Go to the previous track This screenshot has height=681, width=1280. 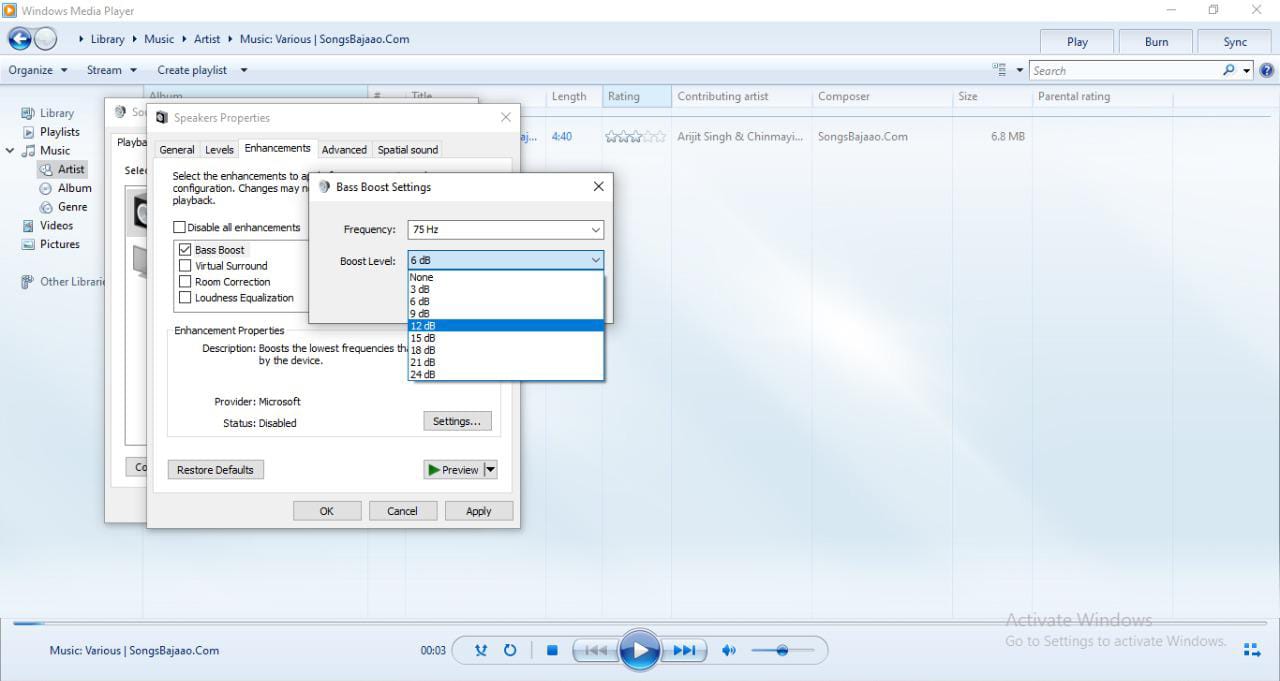coord(596,650)
